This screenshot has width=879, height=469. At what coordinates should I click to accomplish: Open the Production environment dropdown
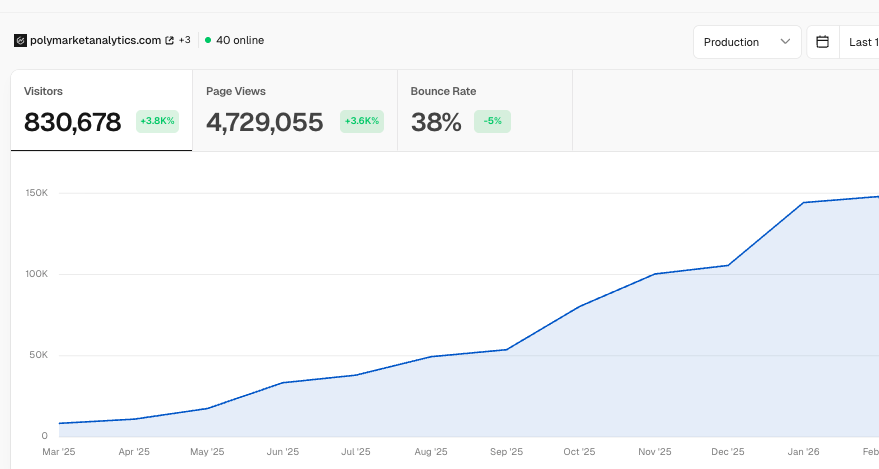point(747,42)
